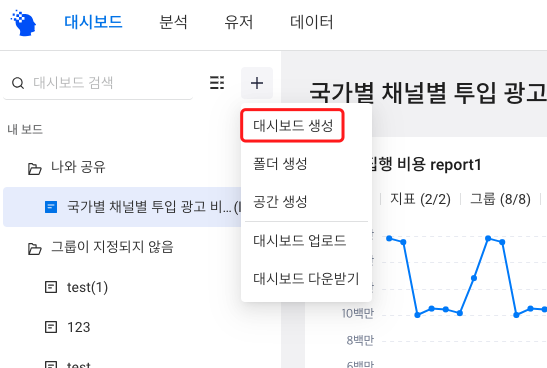The width and height of the screenshot is (547, 368).
Task: Click 대시보드 업로드 option
Action: pos(300,240)
